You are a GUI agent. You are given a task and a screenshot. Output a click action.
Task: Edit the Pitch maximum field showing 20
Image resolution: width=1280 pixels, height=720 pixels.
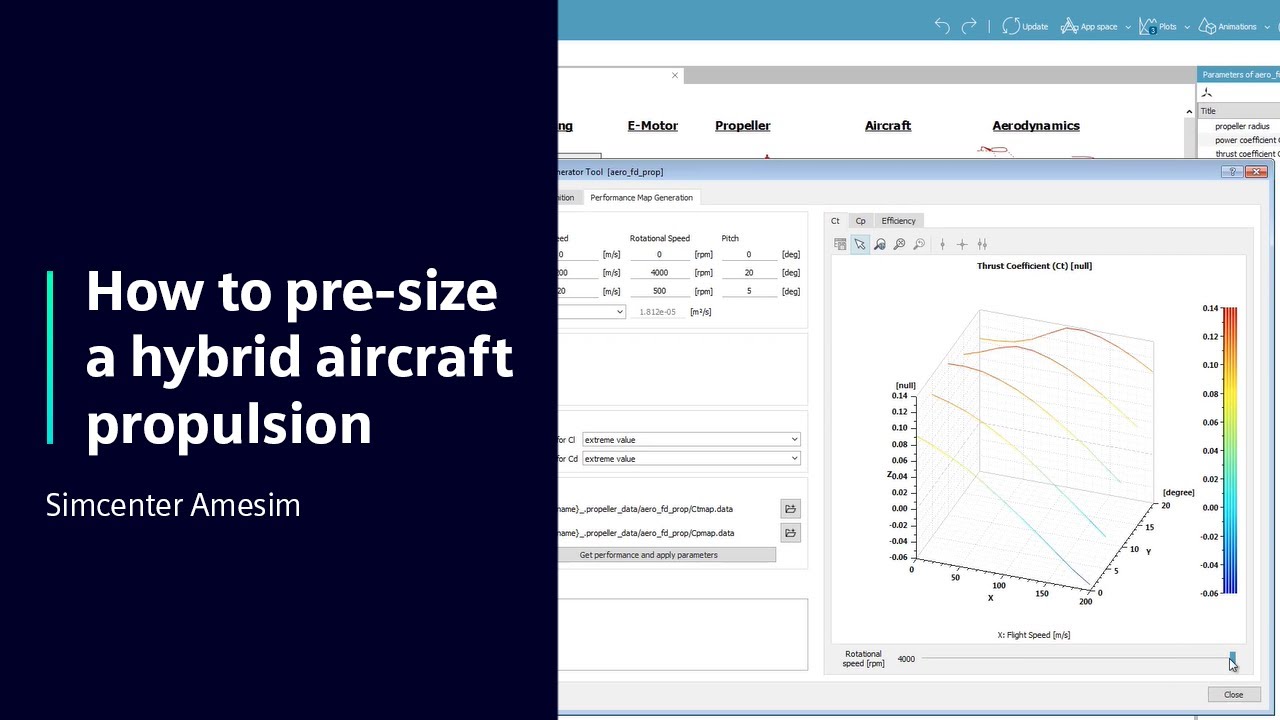click(x=748, y=273)
